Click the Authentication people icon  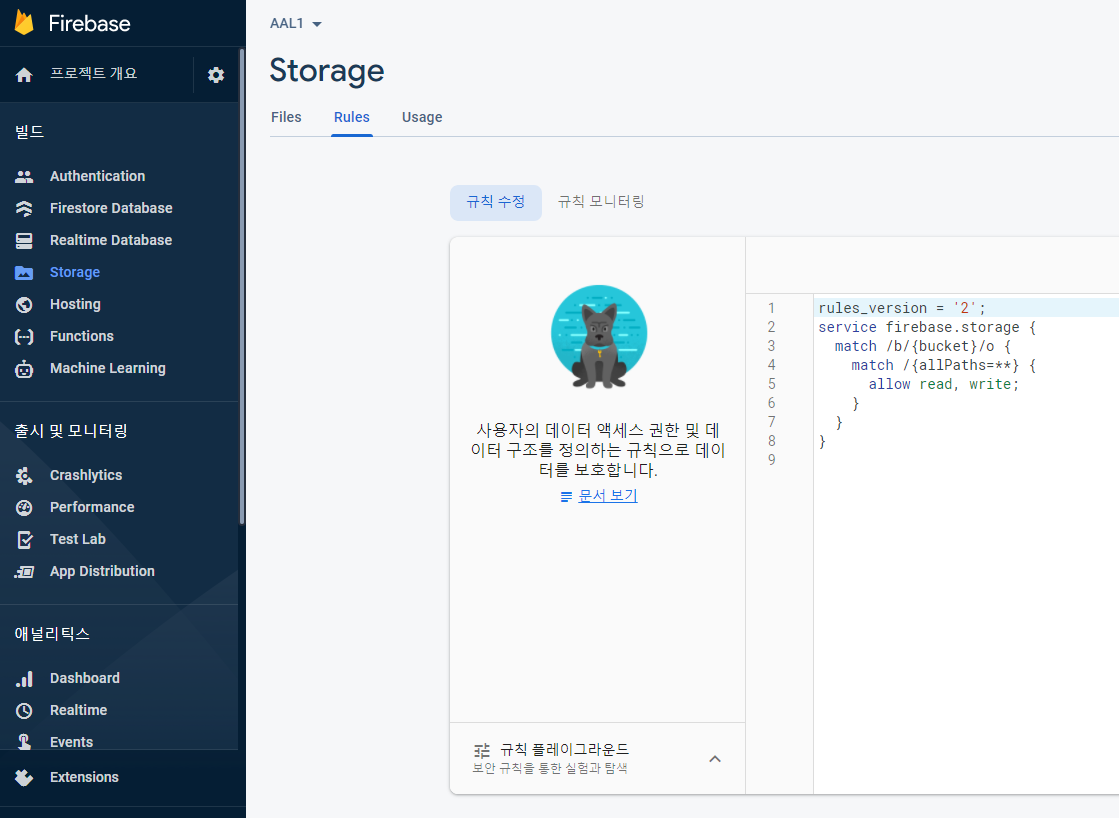tap(24, 176)
